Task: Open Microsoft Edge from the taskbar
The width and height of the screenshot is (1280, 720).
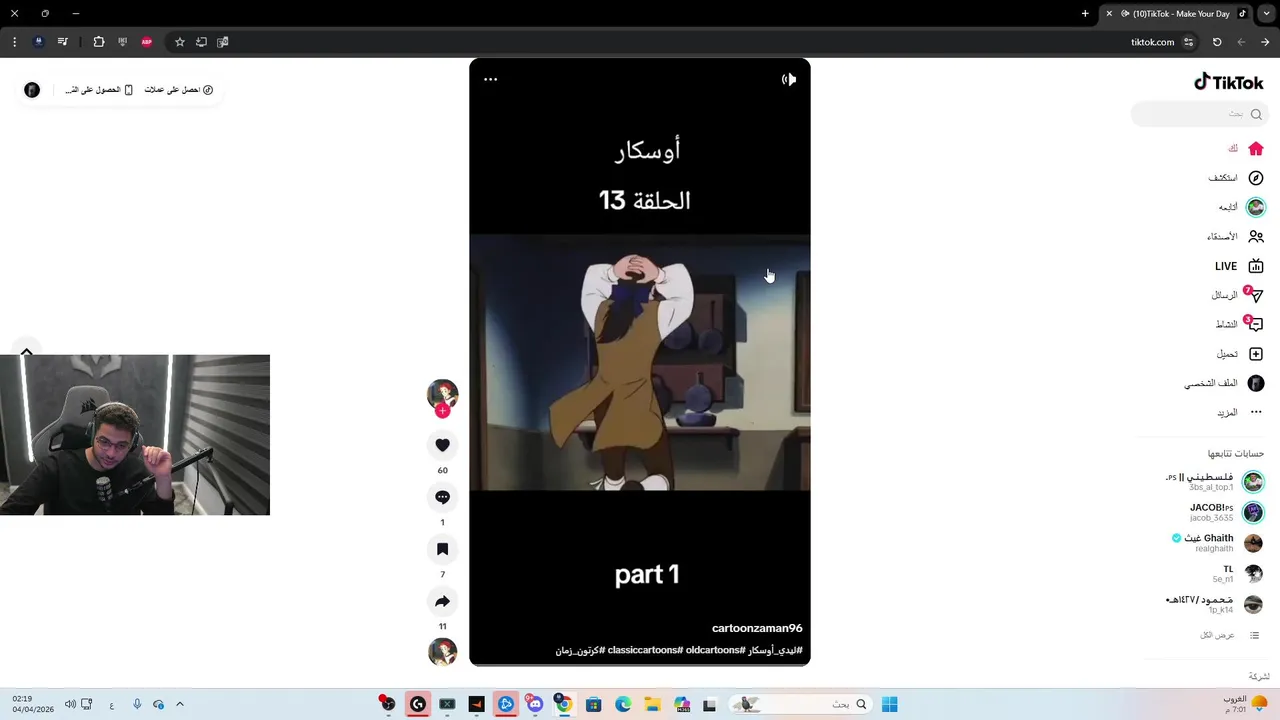Action: pyautogui.click(x=623, y=704)
